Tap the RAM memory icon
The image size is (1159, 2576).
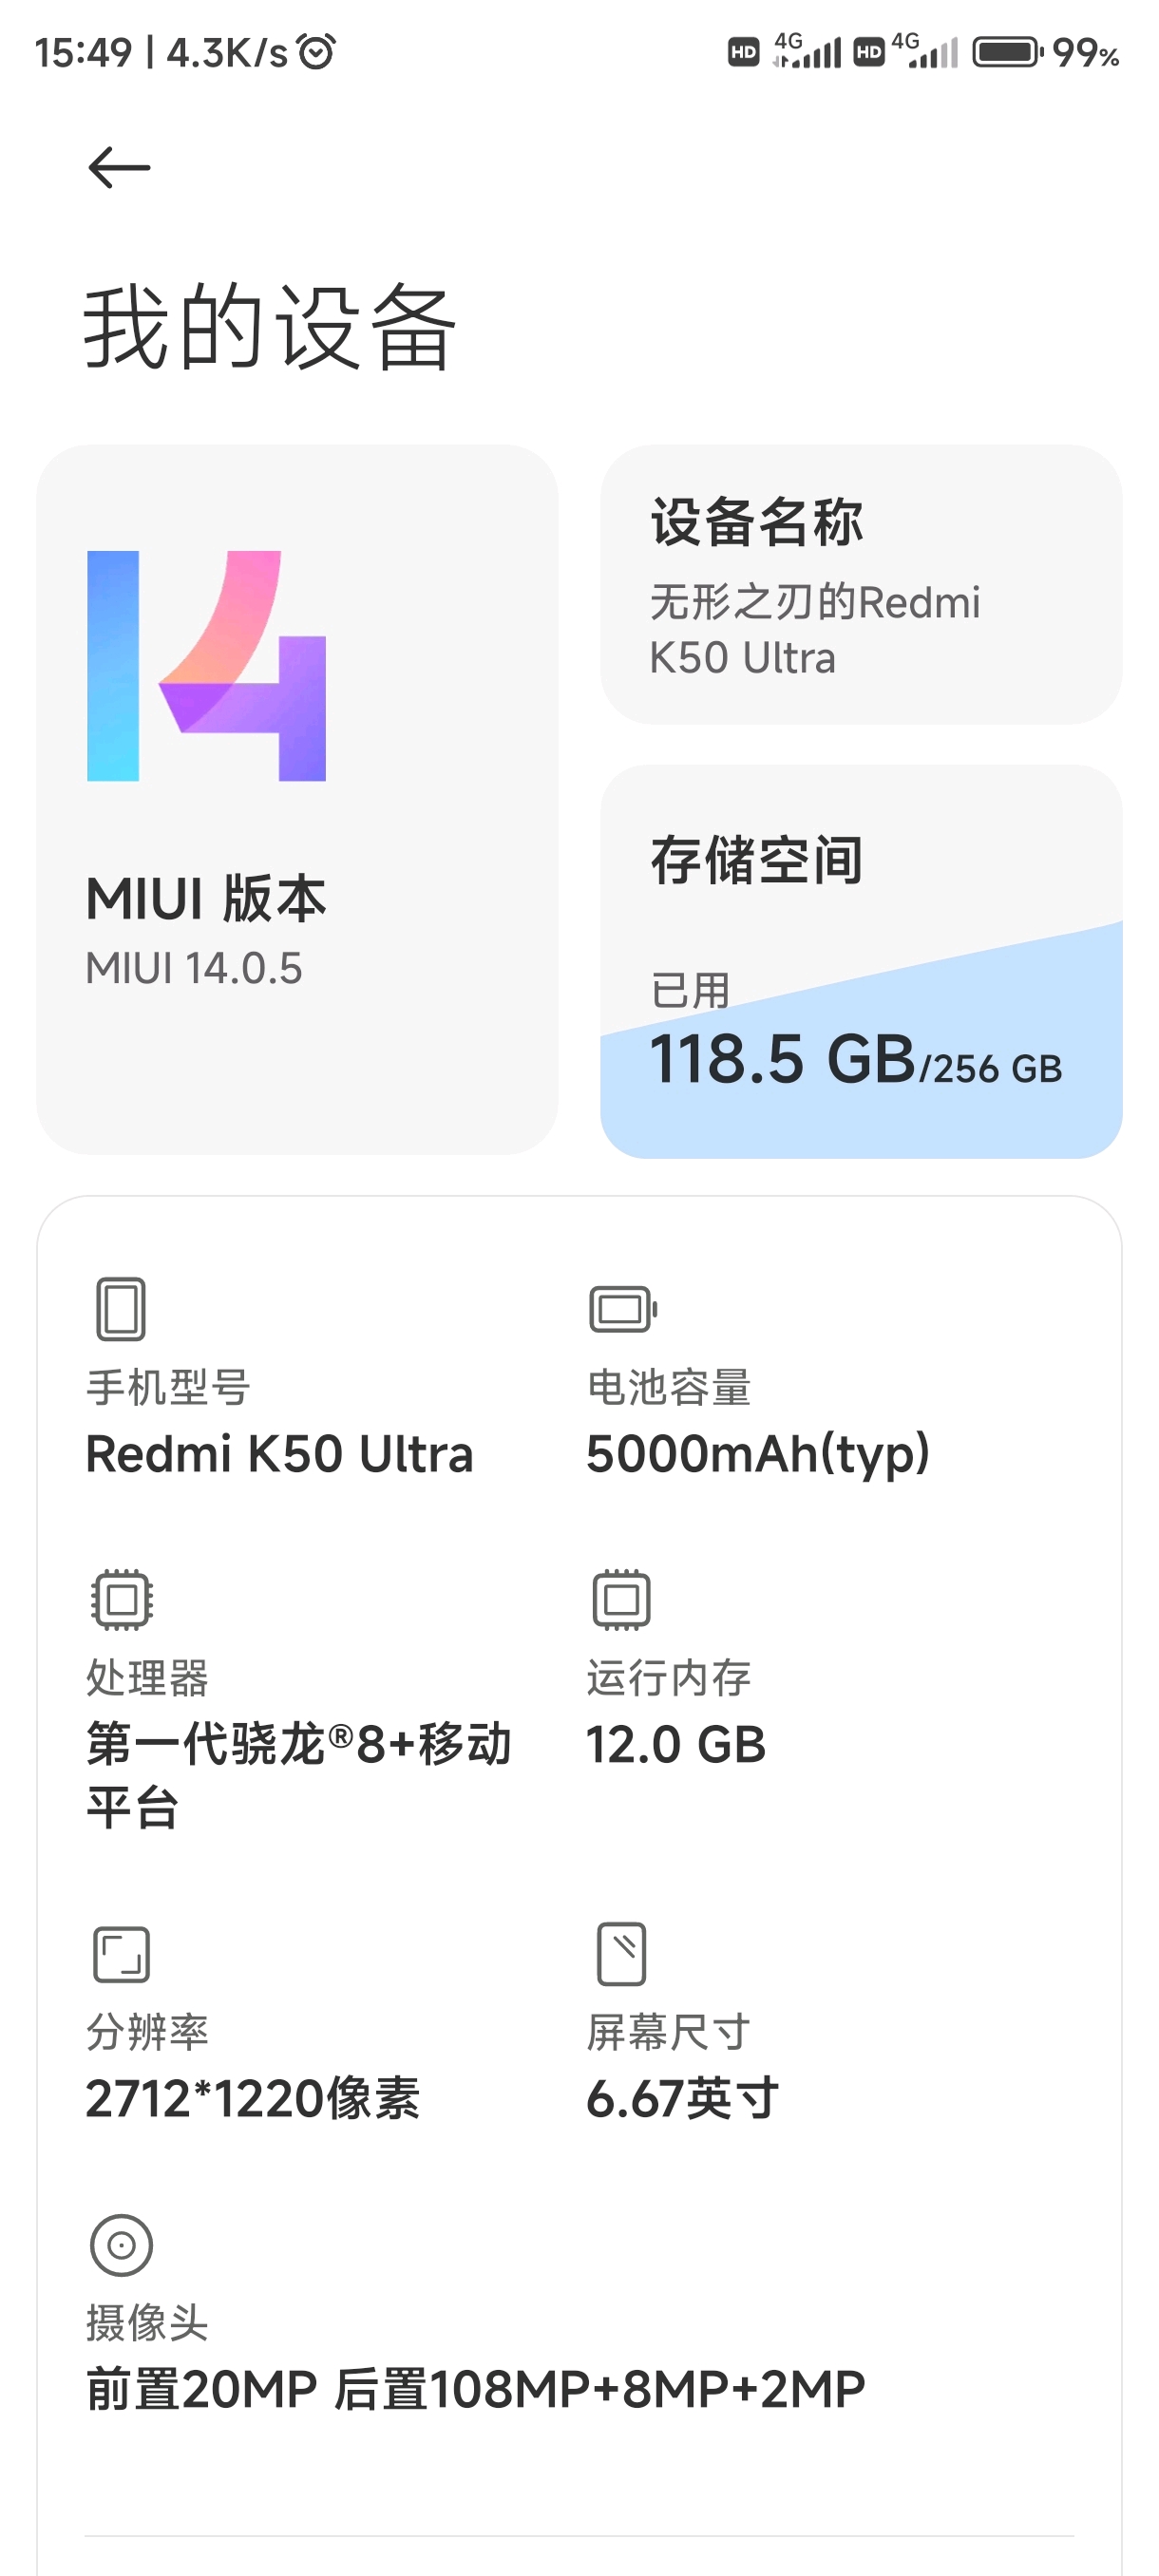[621, 1599]
